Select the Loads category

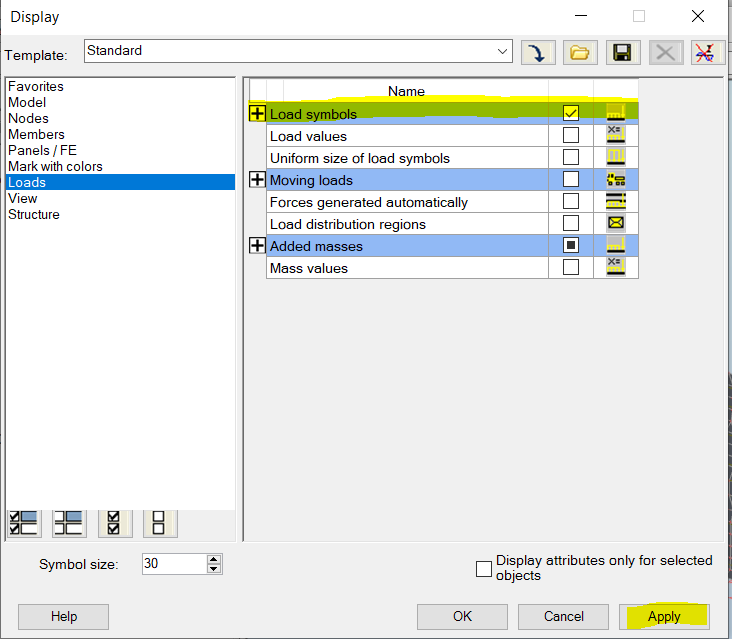click(x=120, y=182)
